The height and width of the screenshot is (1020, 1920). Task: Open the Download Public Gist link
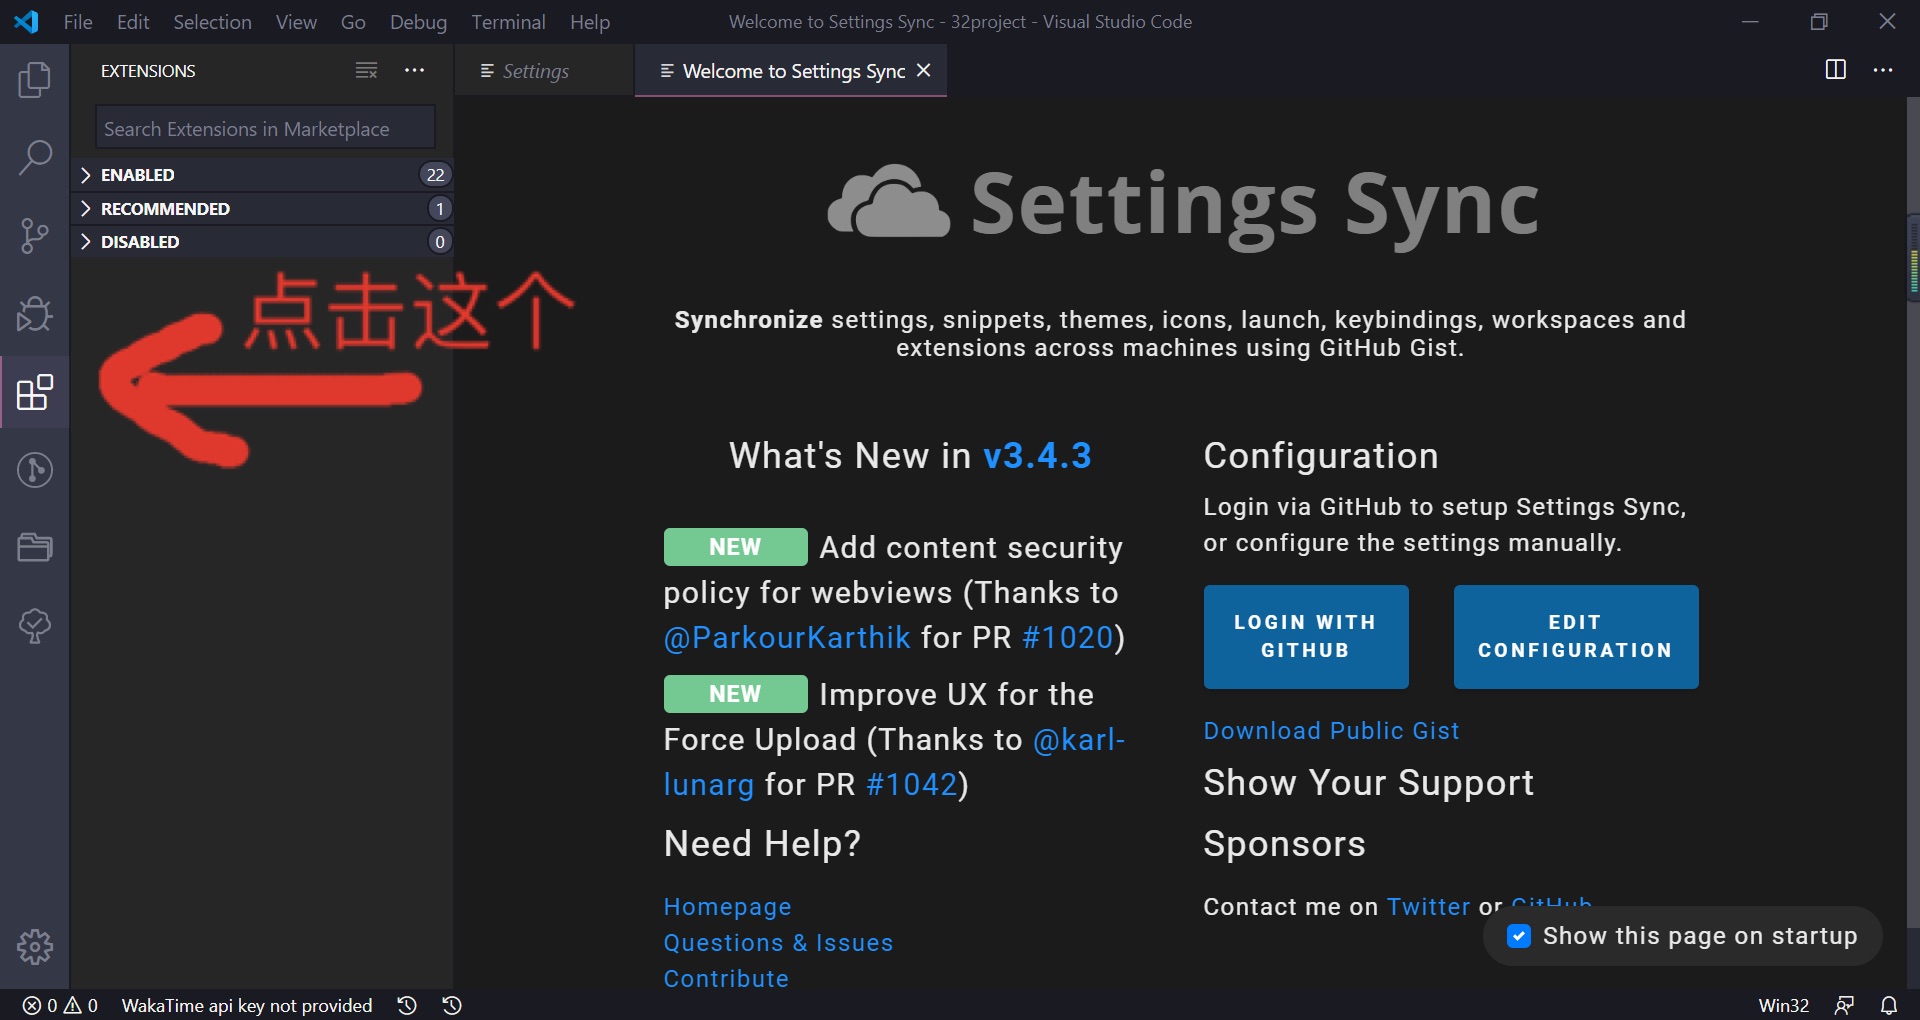(1331, 731)
